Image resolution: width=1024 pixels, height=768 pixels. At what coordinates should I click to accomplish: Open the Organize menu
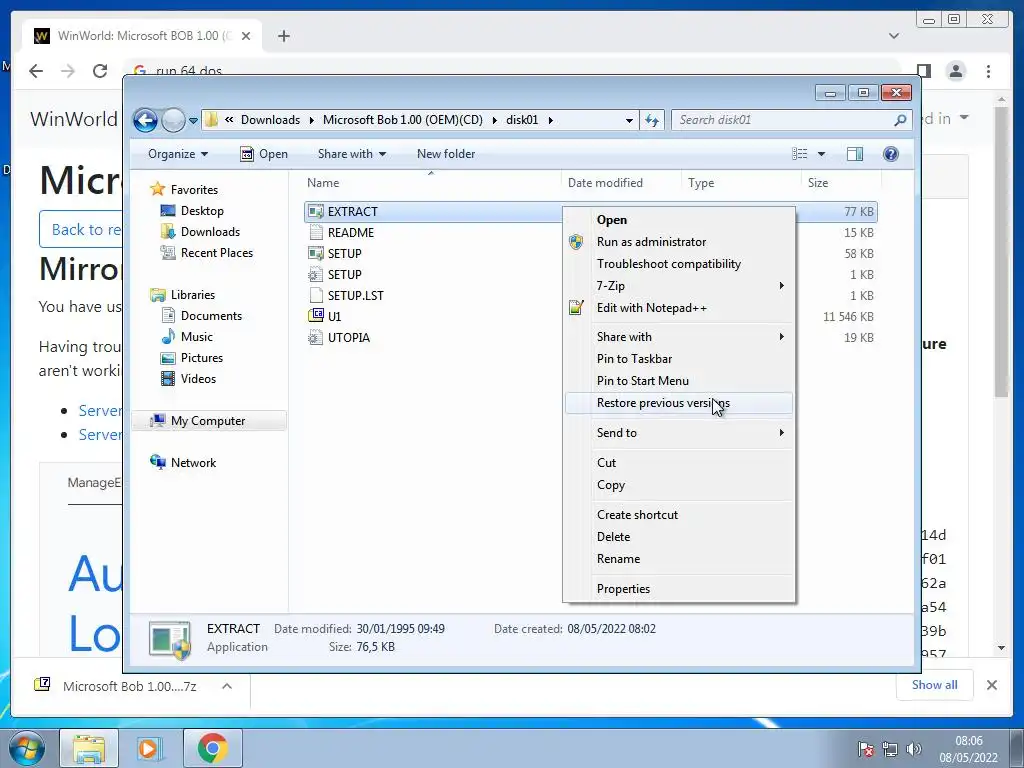pos(178,154)
